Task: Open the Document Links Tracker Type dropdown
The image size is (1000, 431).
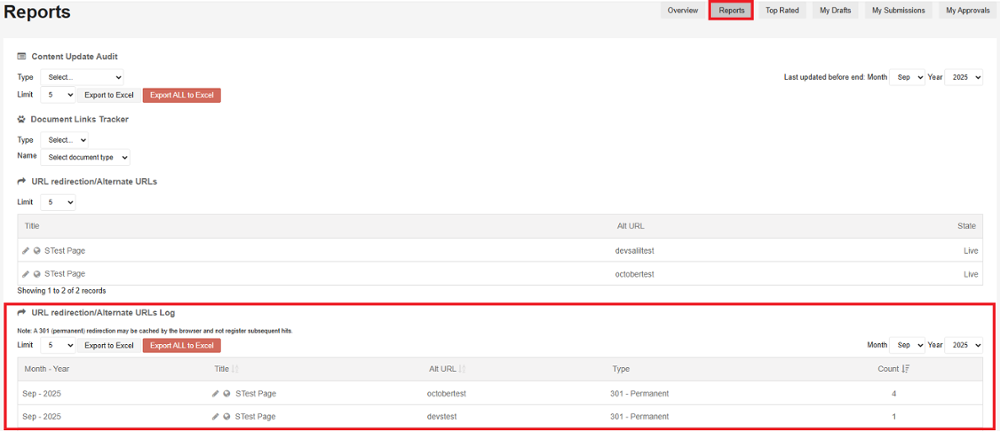Action: (65, 140)
